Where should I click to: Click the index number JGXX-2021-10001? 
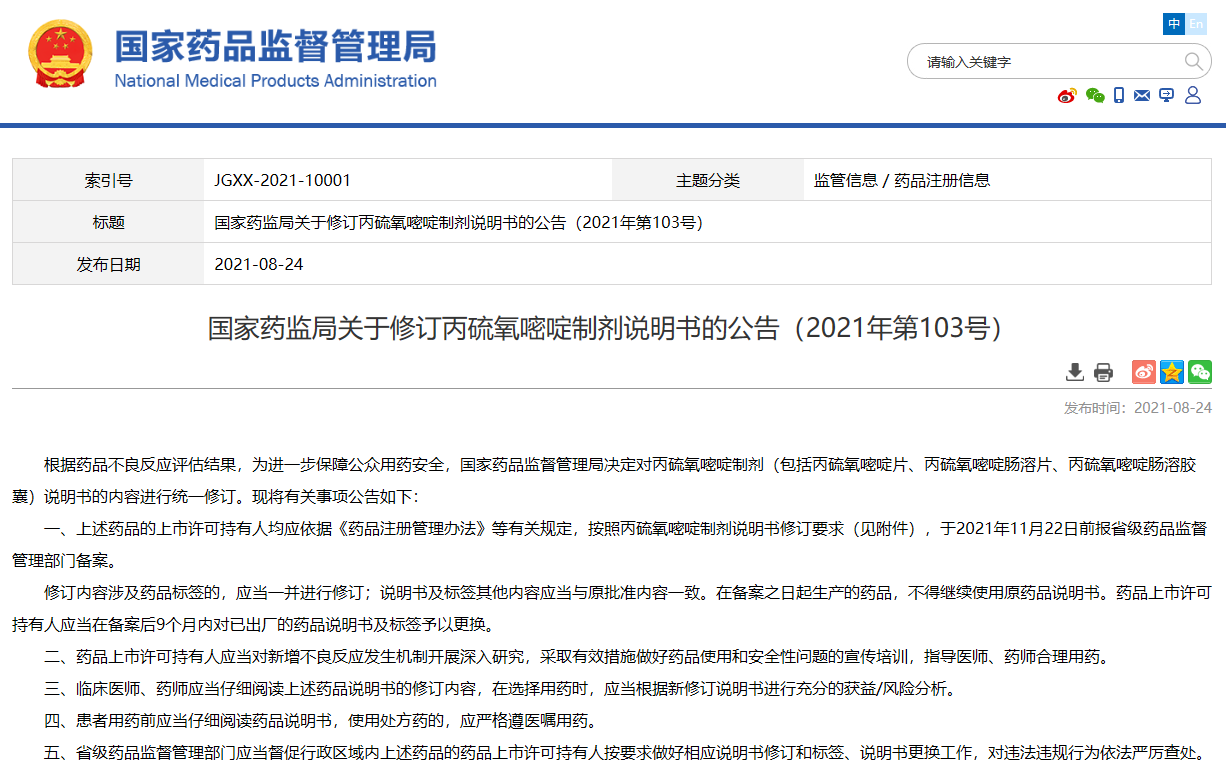282,180
